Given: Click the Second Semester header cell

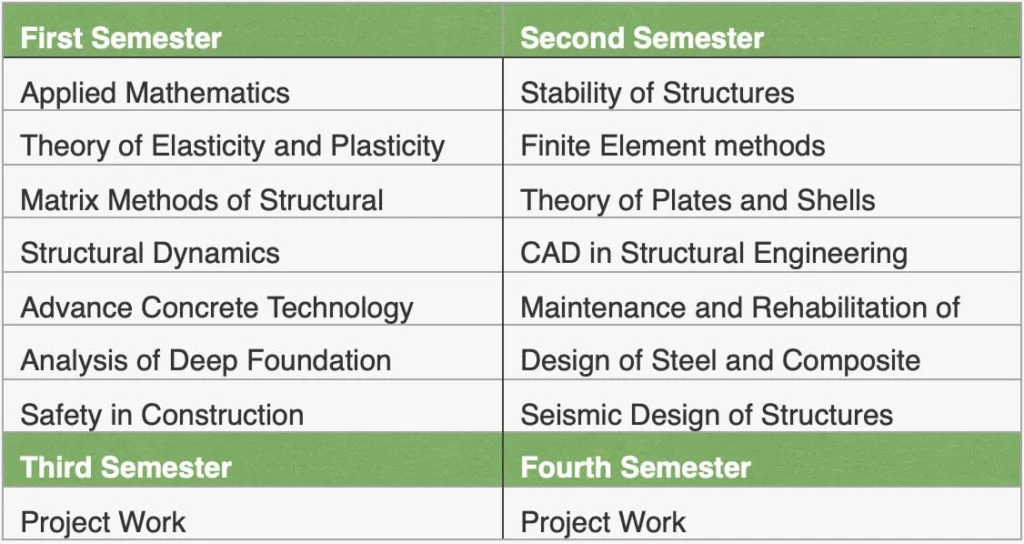Looking at the screenshot, I should [x=642, y=39].
